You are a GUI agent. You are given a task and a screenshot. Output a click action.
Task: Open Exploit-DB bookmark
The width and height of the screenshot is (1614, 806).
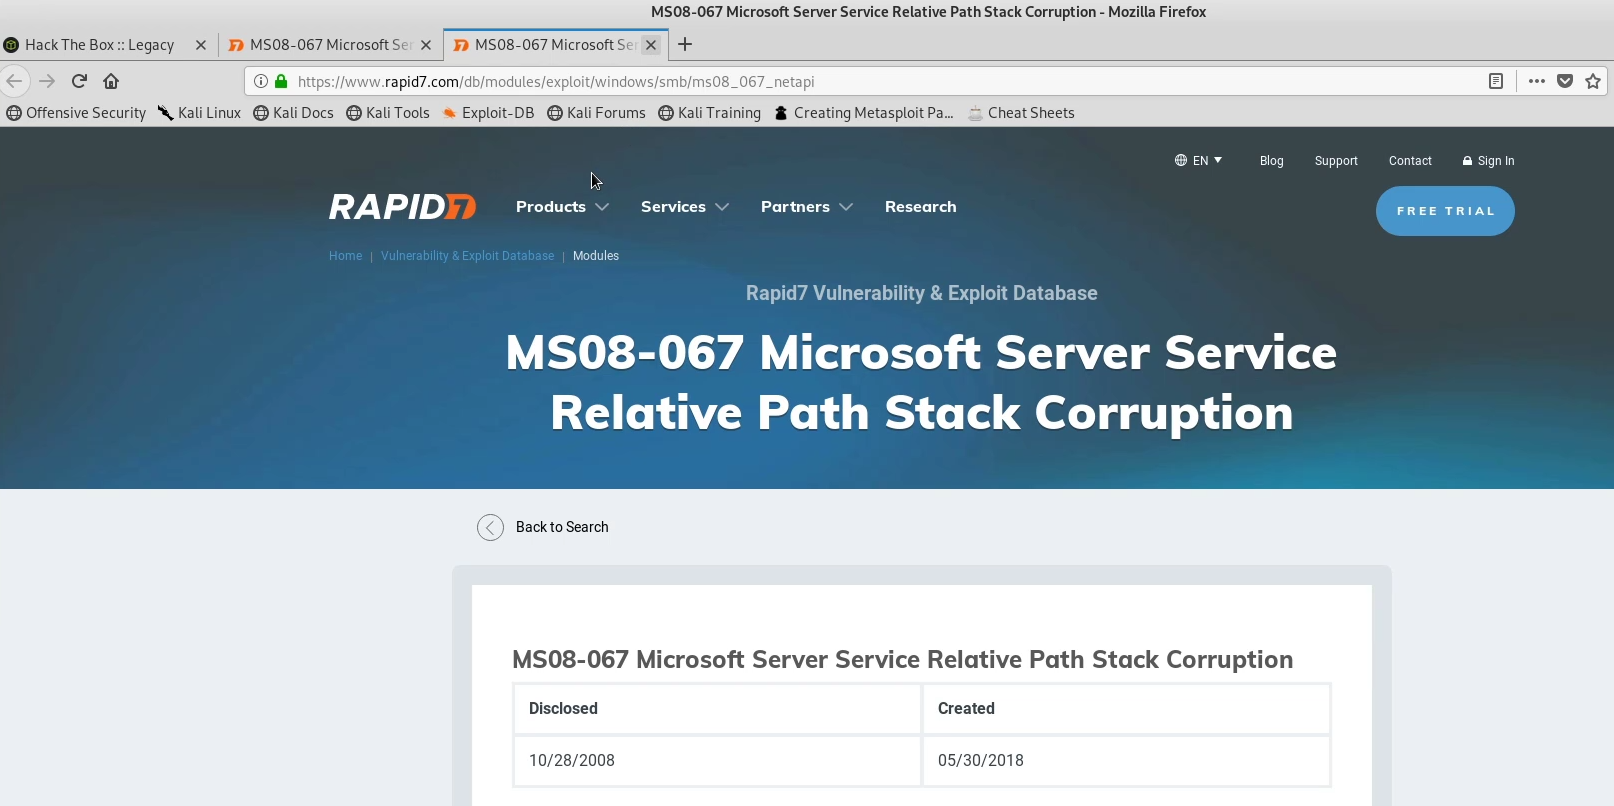pyautogui.click(x=488, y=113)
